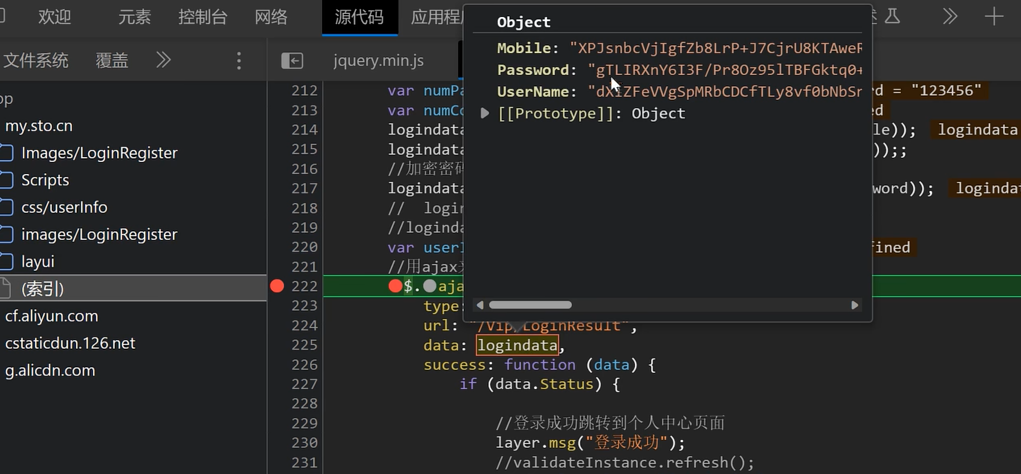The image size is (1021, 474).
Task: Open the sources panel three-dot menu
Action: point(239,61)
